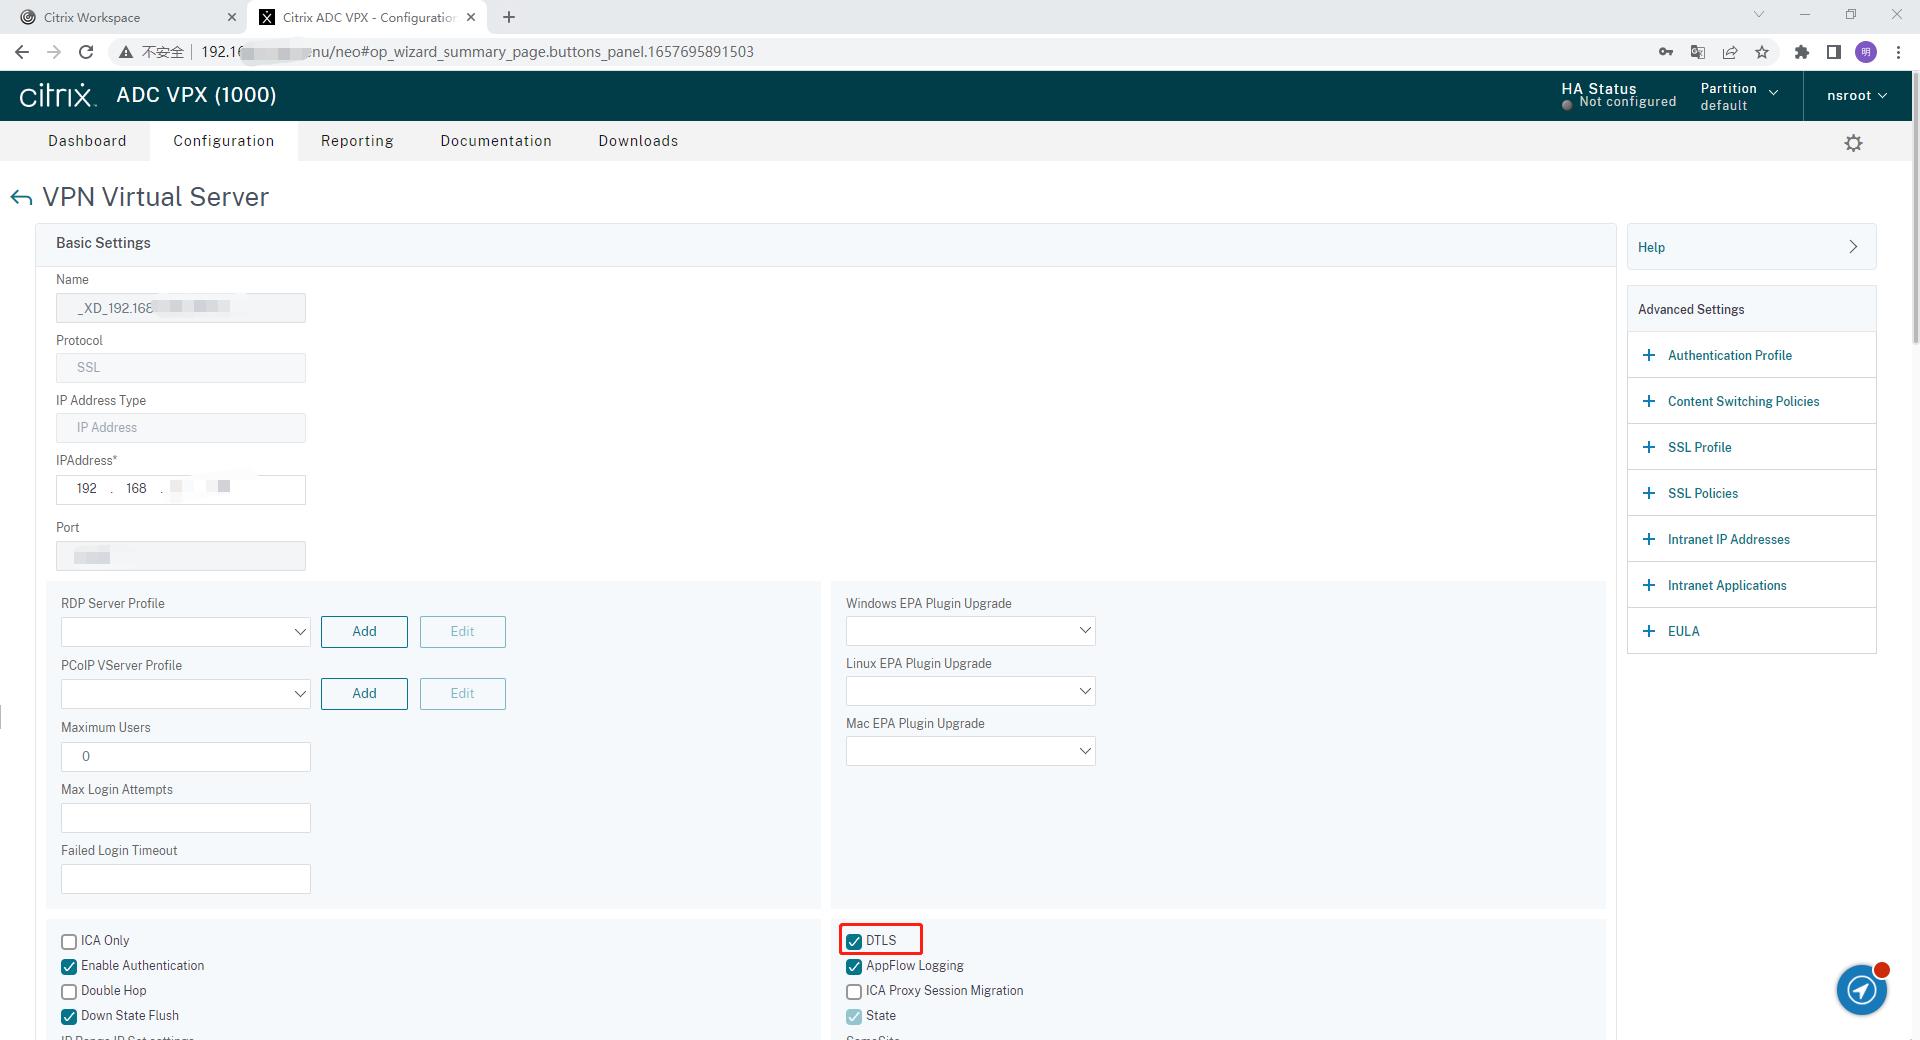The width and height of the screenshot is (1920, 1040).
Task: Expand the Partition default dropdown
Action: pyautogui.click(x=1739, y=96)
